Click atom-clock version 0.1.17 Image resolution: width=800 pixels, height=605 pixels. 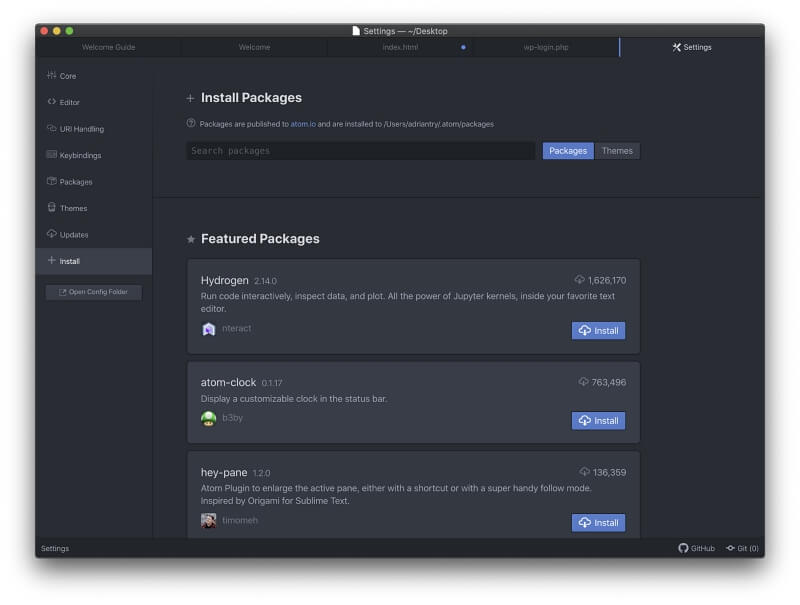[272, 383]
